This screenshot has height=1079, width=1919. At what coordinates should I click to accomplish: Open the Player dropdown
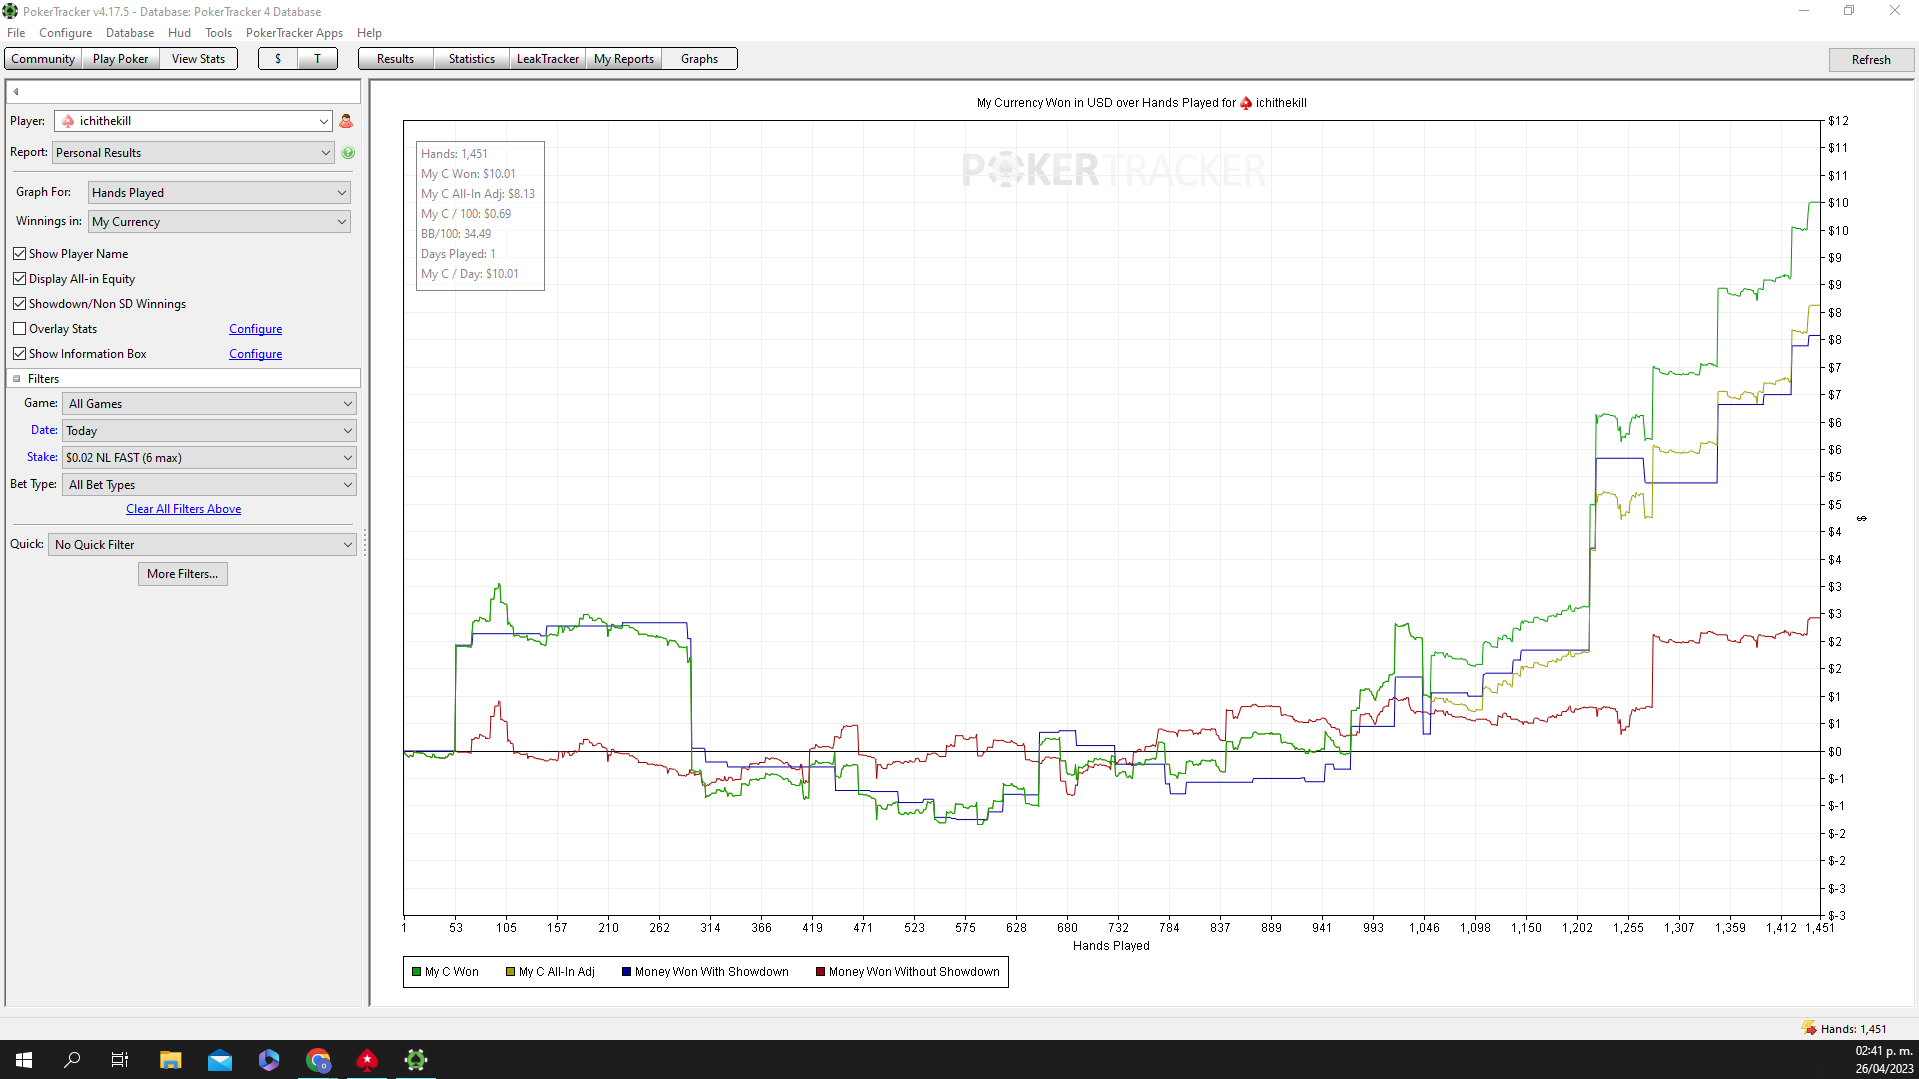click(193, 121)
